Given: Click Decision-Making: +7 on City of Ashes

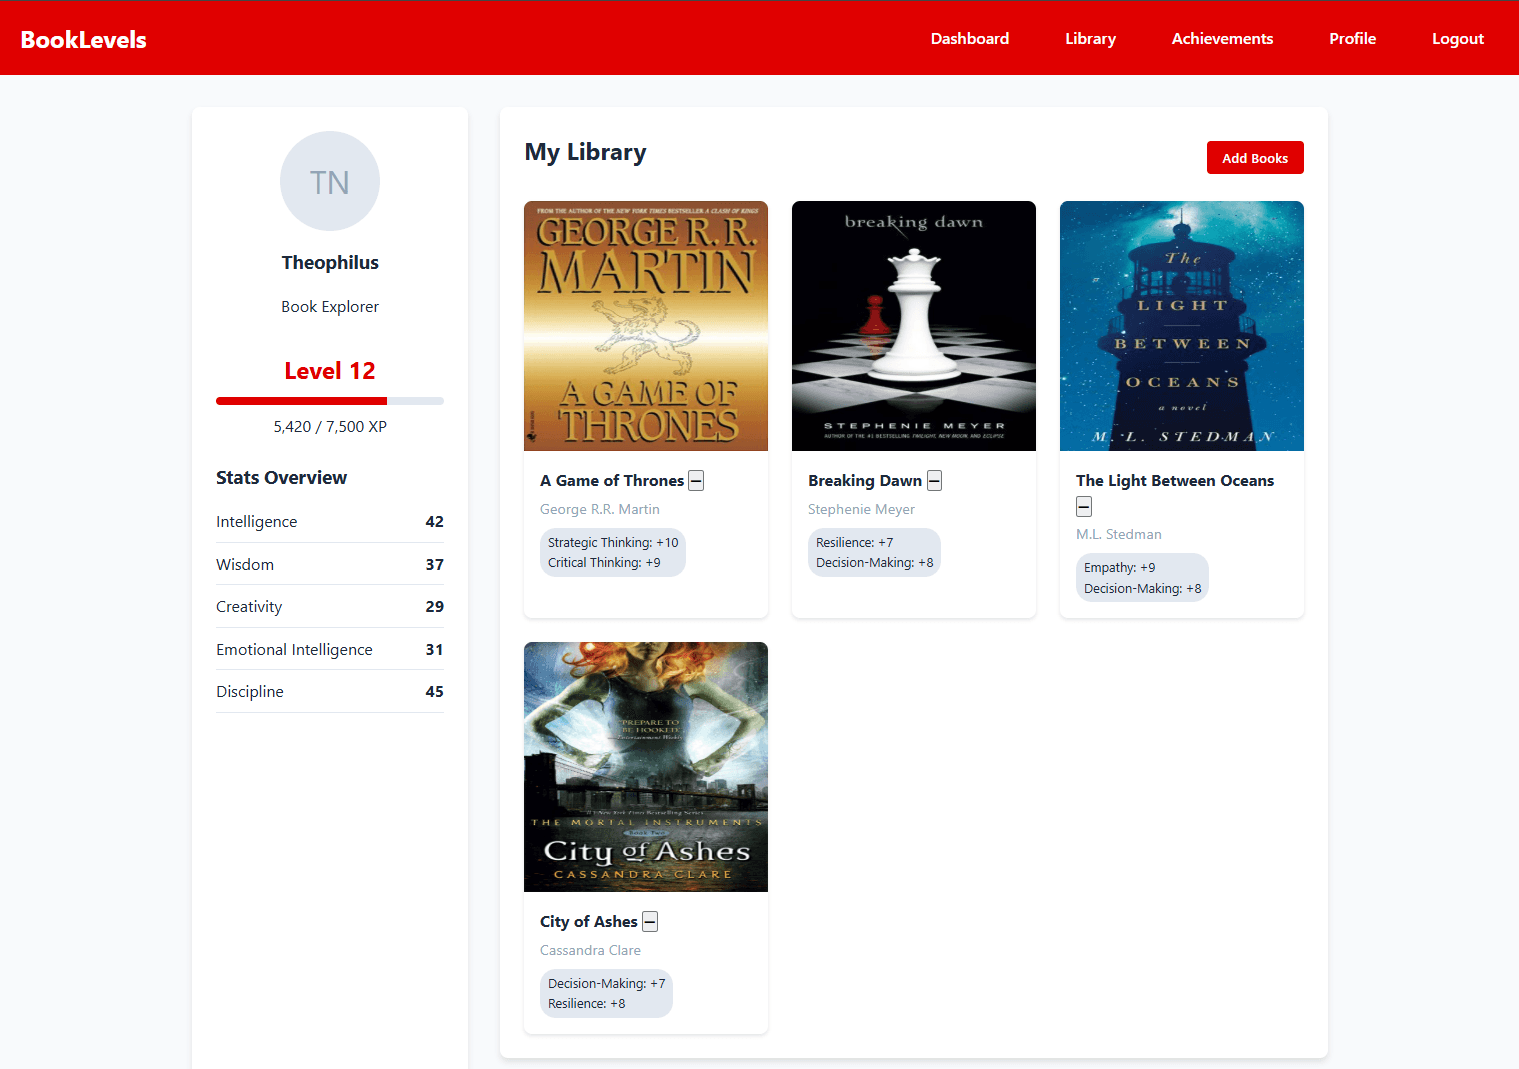Looking at the screenshot, I should pyautogui.click(x=607, y=984).
